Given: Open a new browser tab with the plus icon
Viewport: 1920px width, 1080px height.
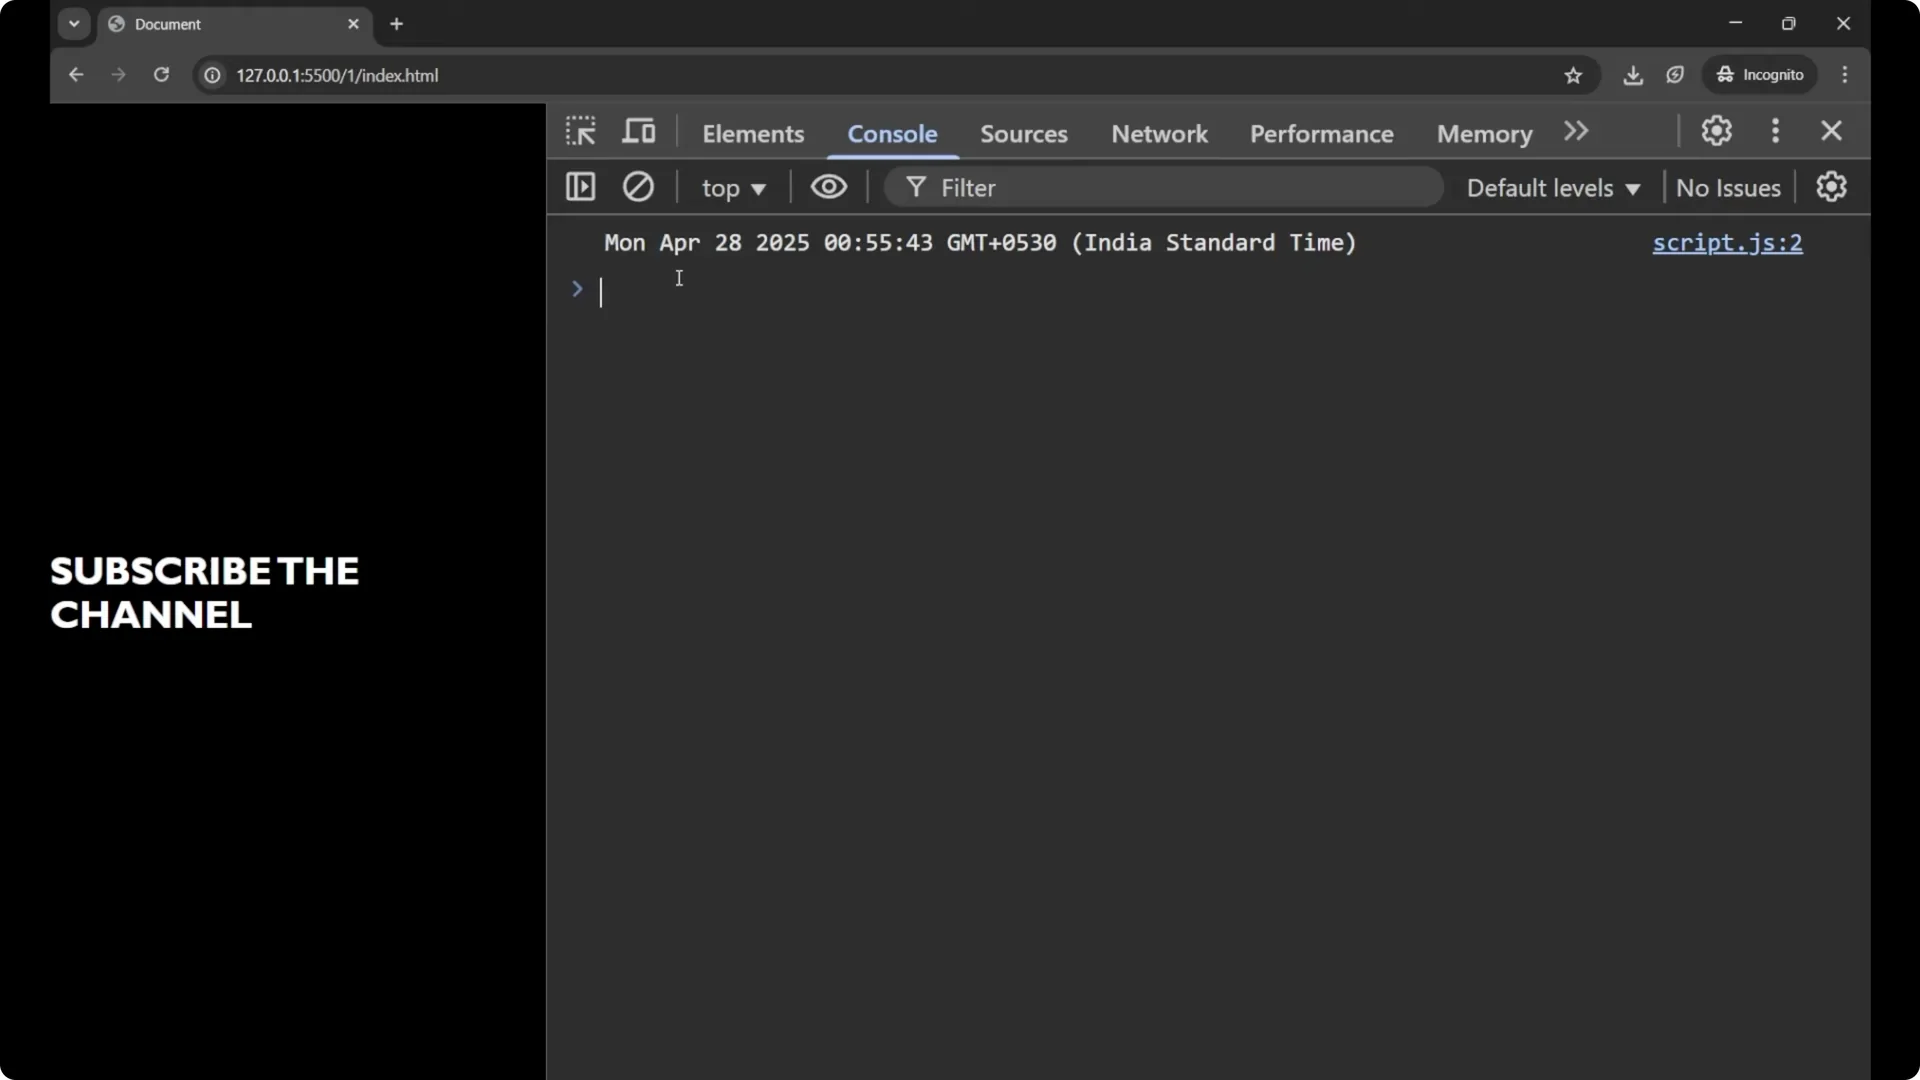Looking at the screenshot, I should point(397,23).
